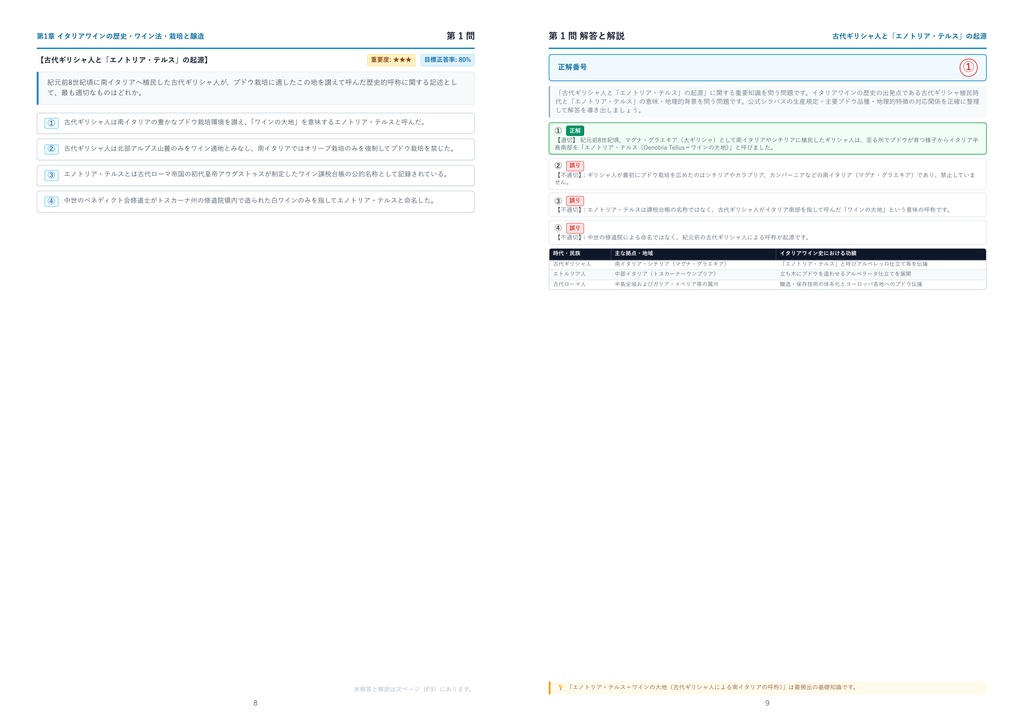Viewport: 1024px width, 724px height.
Task: Click the 目標正答率: 80% badge
Action: click(x=447, y=60)
